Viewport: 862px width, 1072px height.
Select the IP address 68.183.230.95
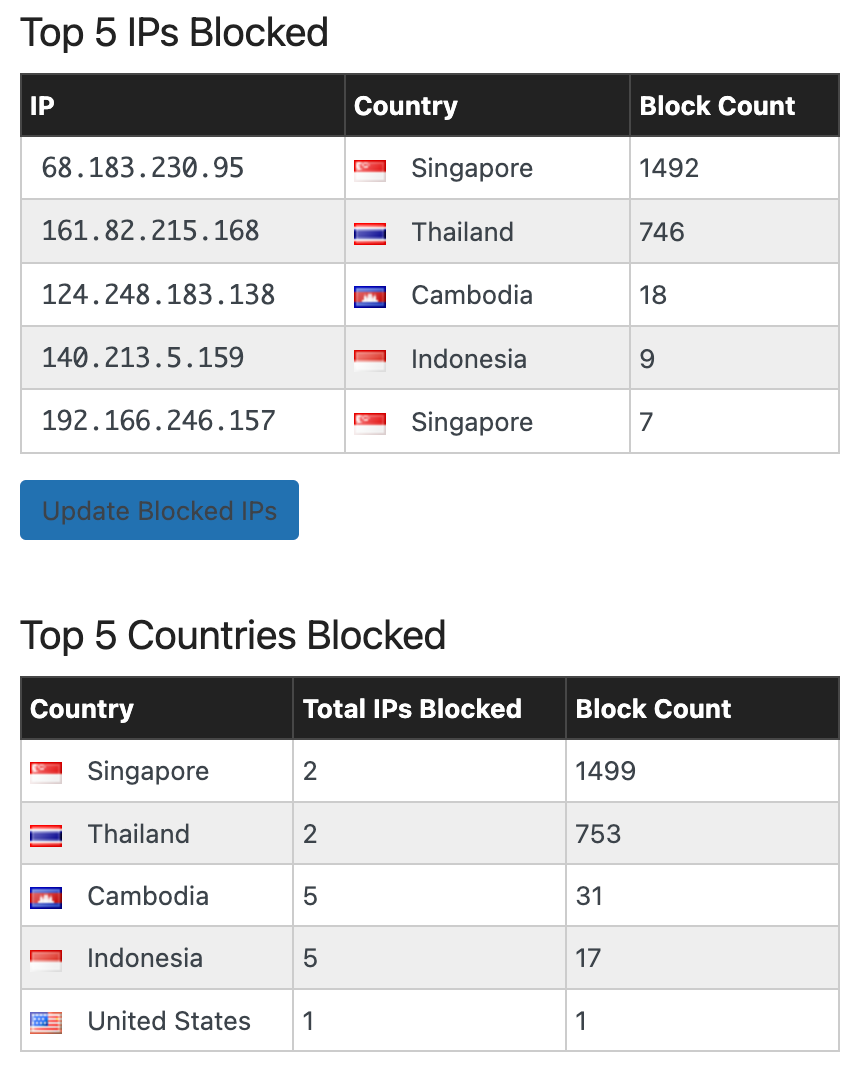pyautogui.click(x=142, y=168)
